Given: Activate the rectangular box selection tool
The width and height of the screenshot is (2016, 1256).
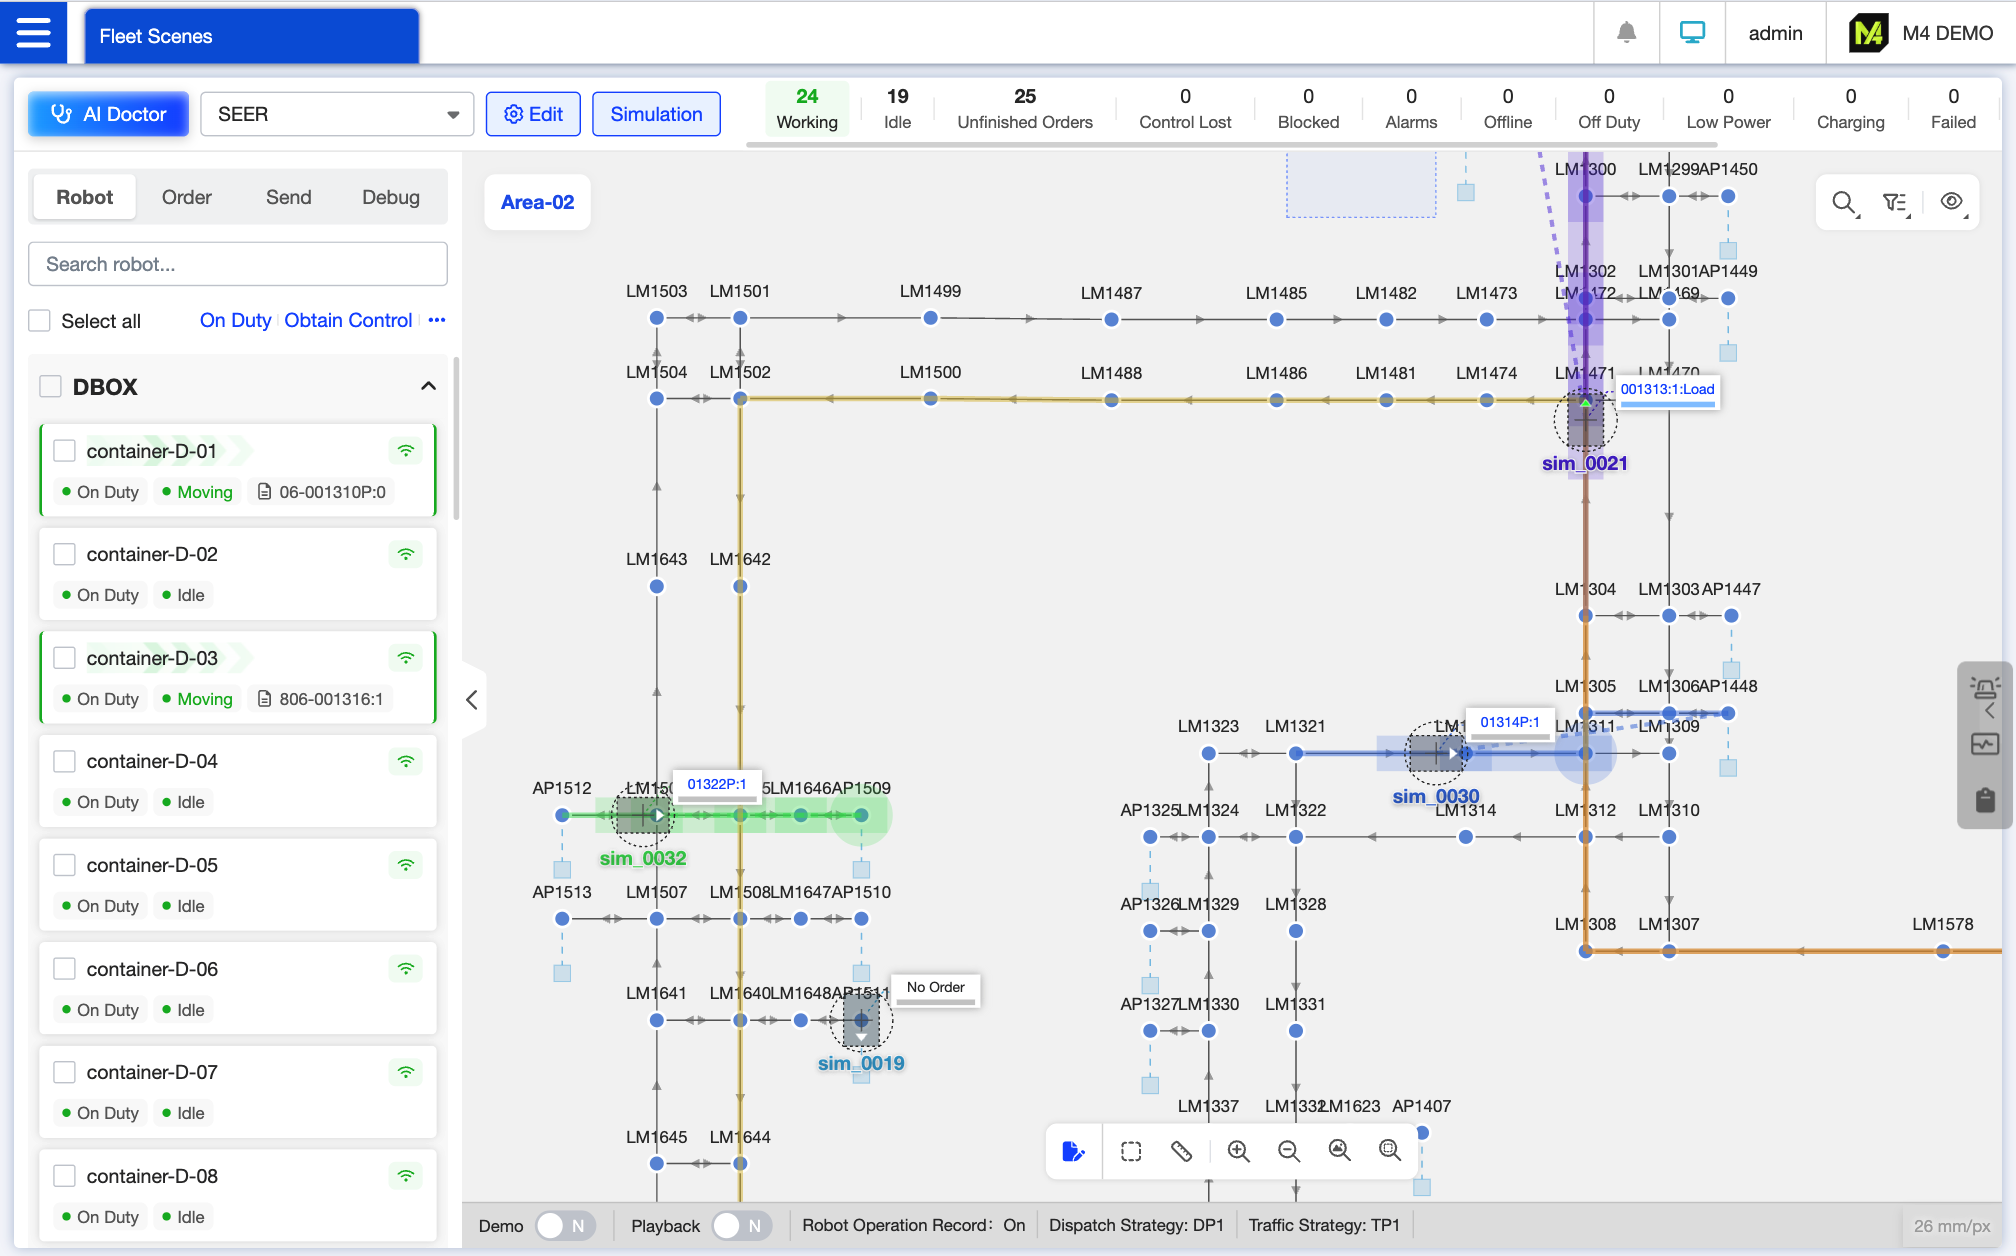Looking at the screenshot, I should point(1131,1151).
